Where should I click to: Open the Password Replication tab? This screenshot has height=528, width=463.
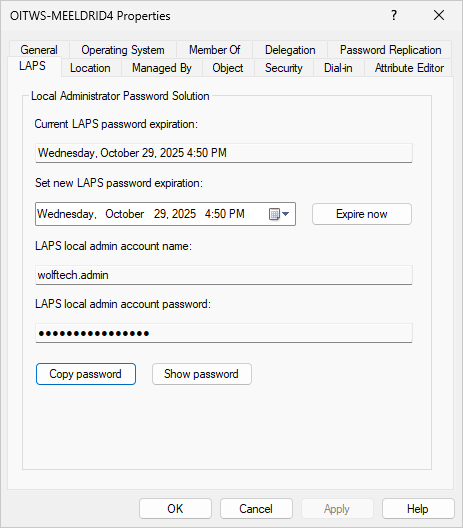click(390, 50)
